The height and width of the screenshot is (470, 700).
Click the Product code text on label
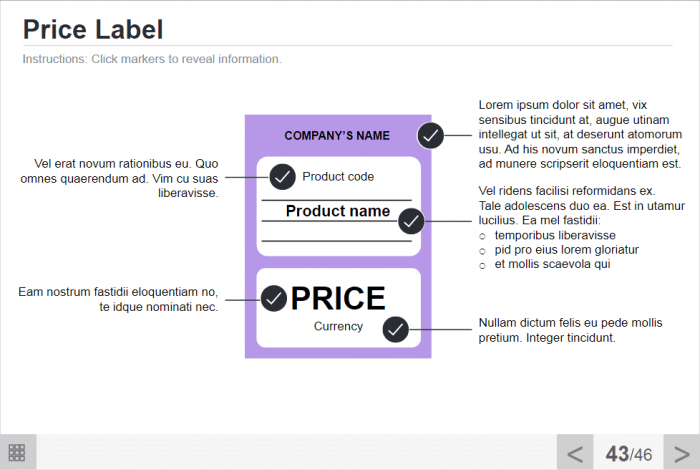click(338, 177)
